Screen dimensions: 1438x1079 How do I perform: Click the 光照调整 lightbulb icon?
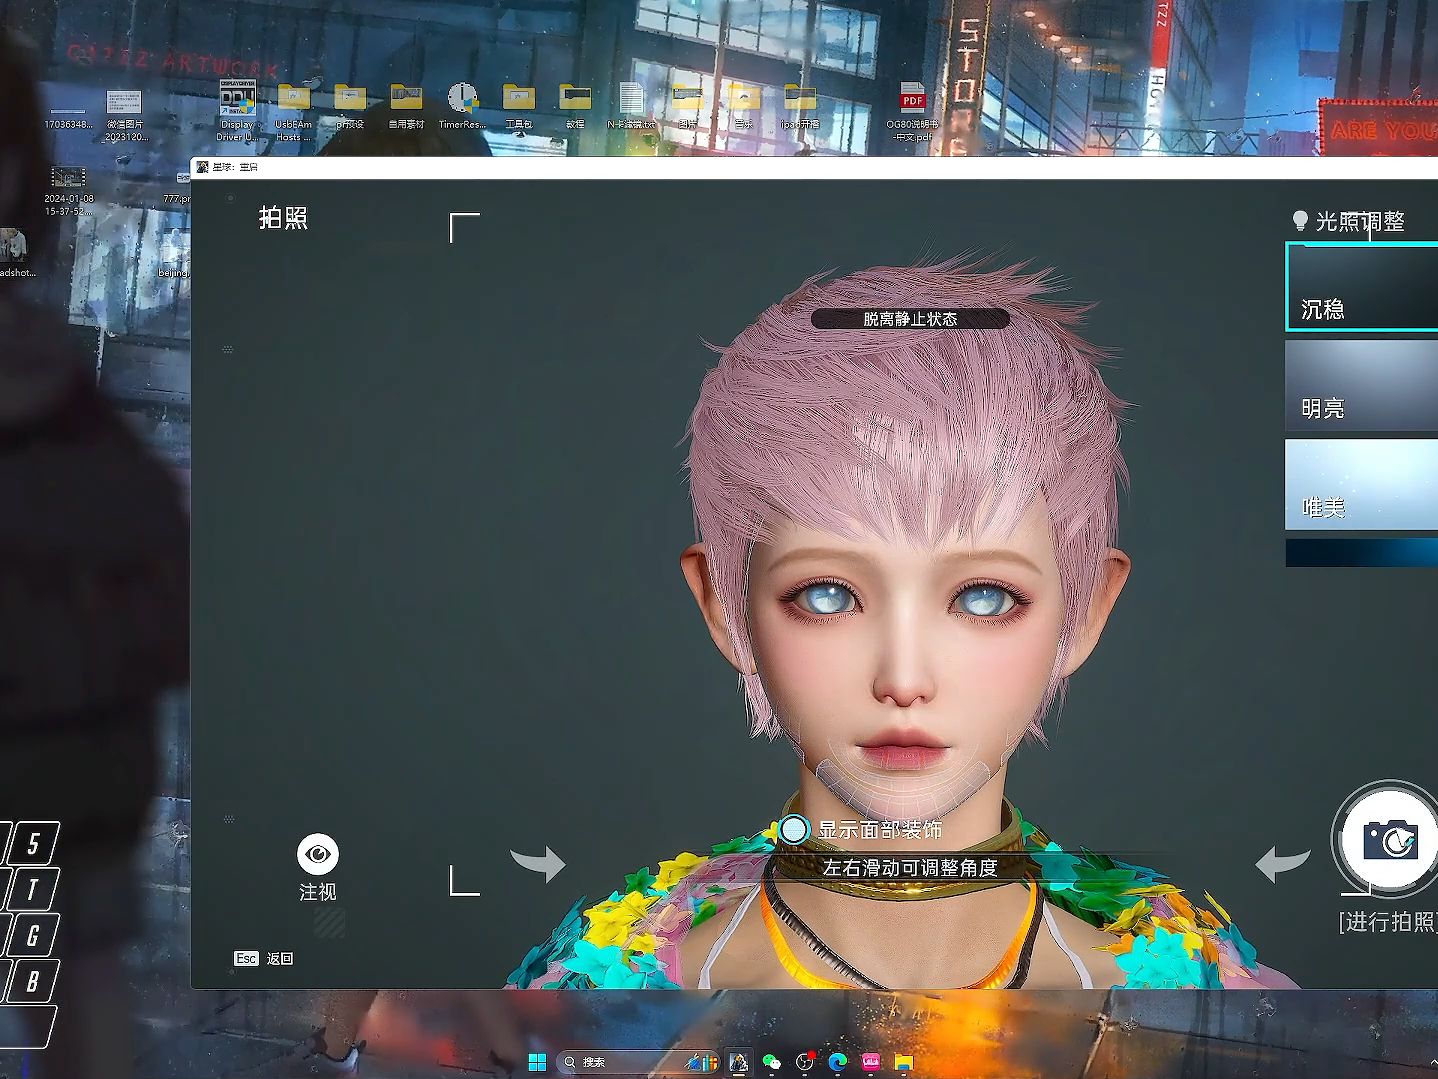1300,221
